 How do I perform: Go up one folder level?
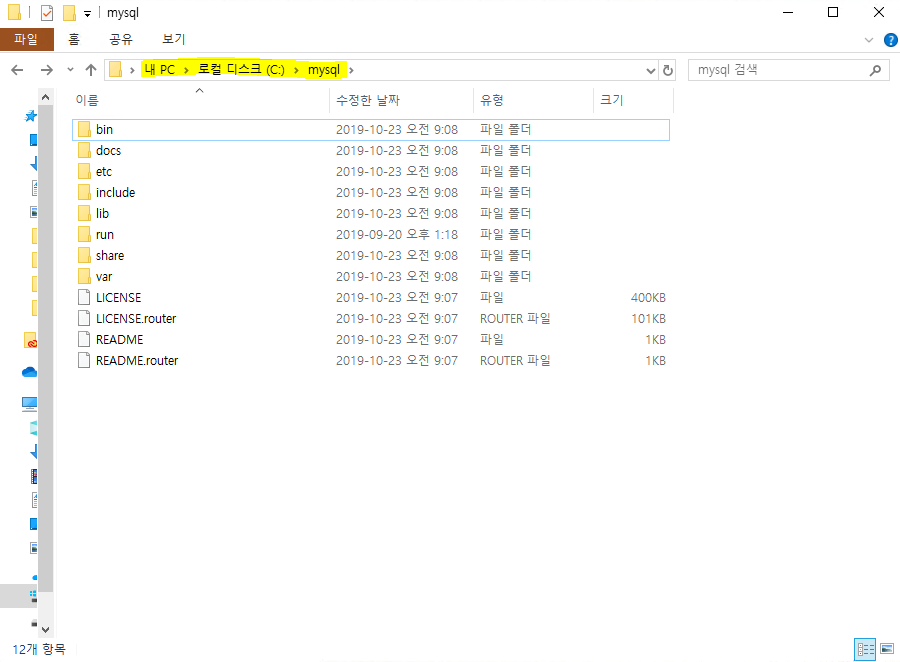(x=91, y=70)
